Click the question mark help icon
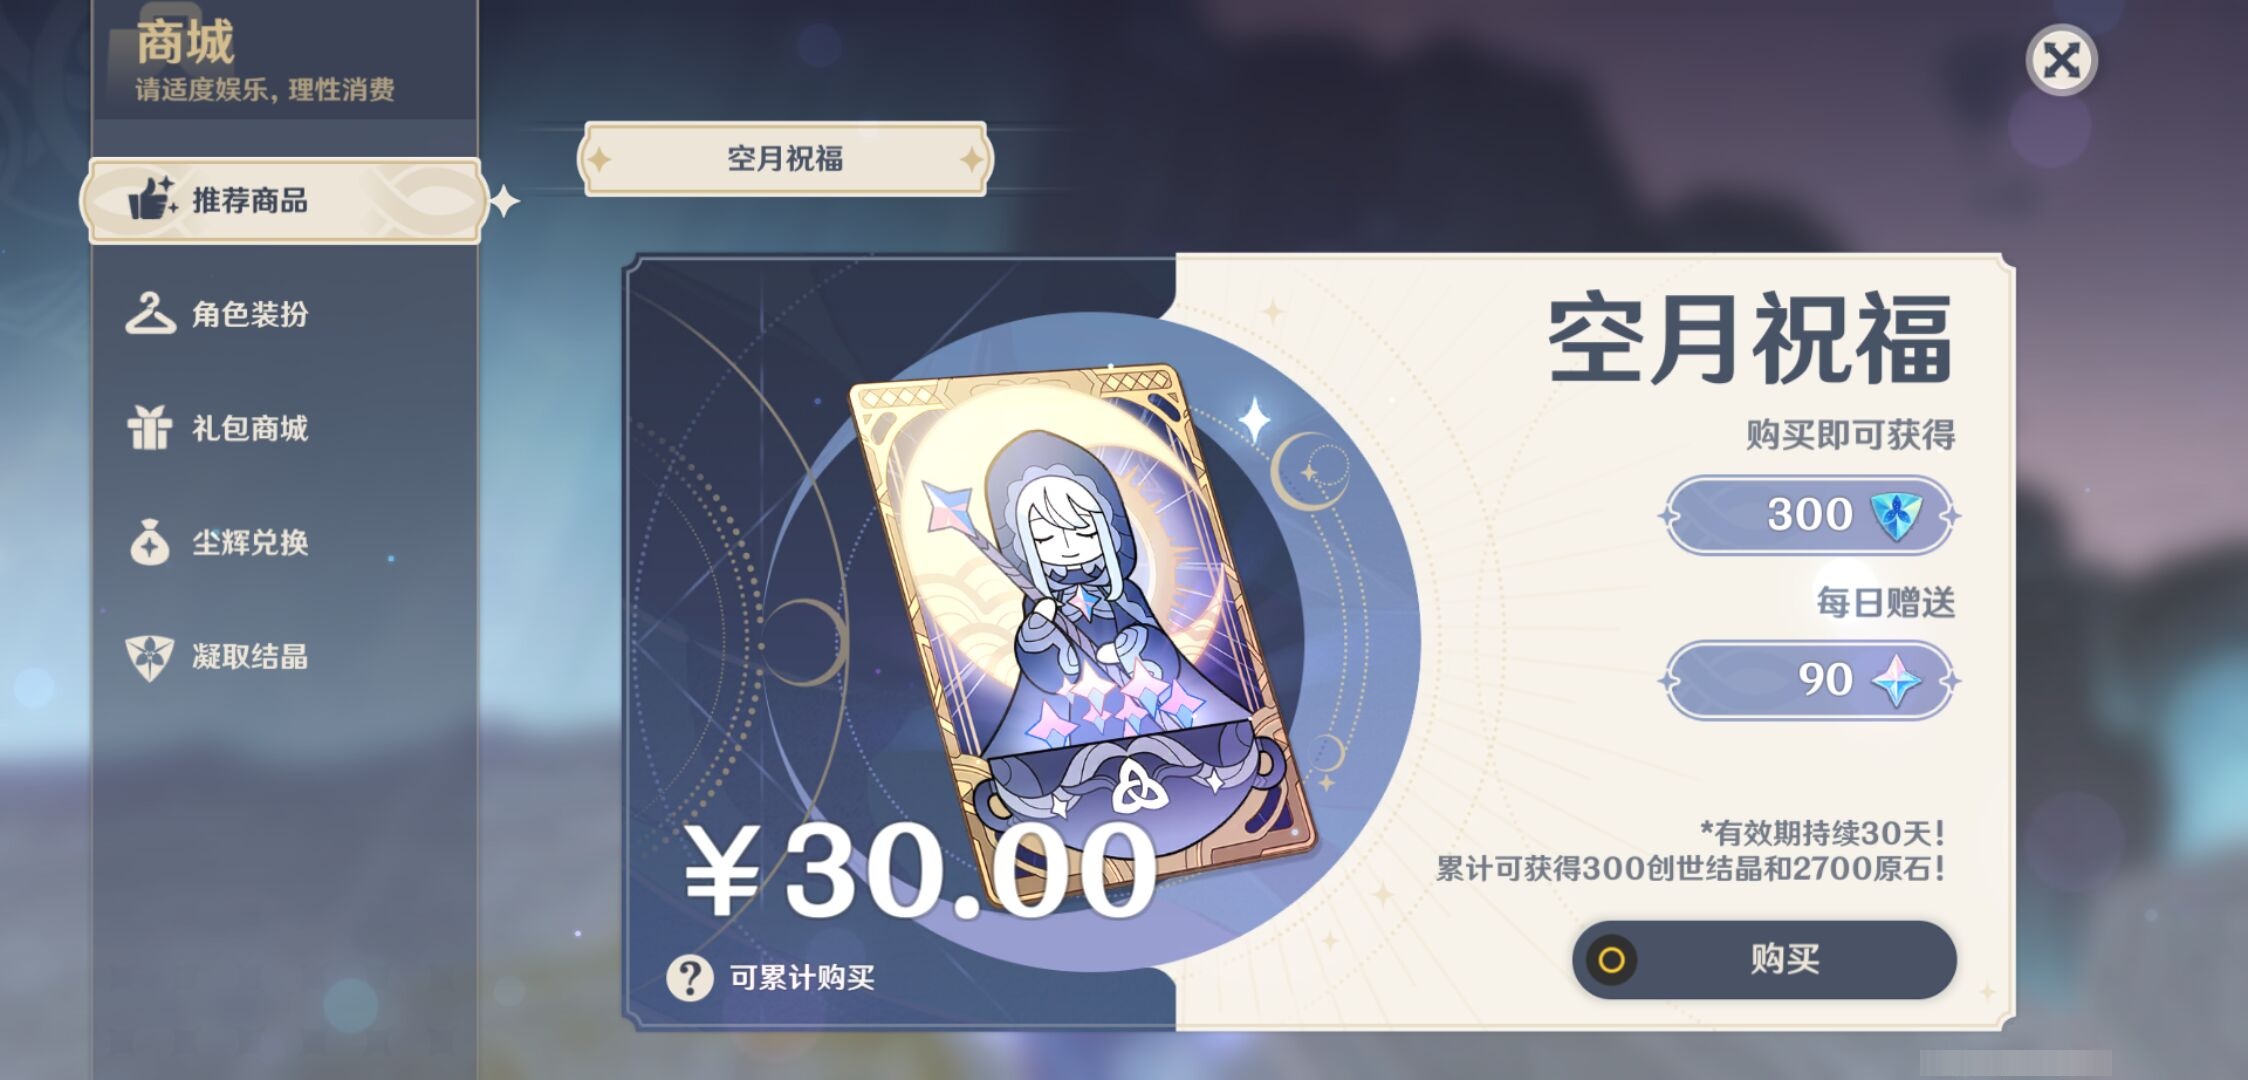This screenshot has width=2248, height=1080. 690,977
